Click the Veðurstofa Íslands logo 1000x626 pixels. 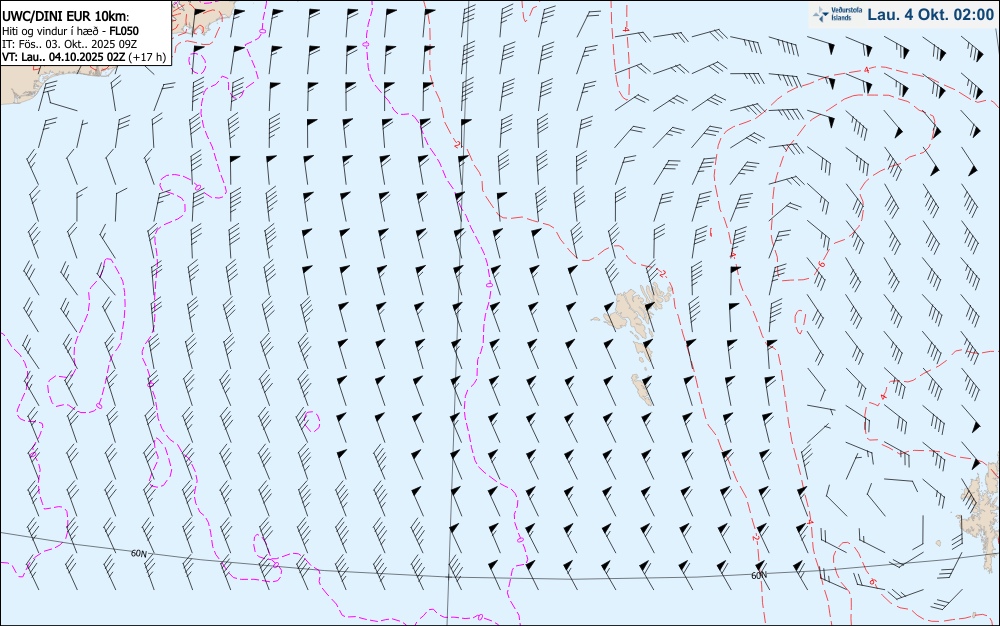point(838,14)
